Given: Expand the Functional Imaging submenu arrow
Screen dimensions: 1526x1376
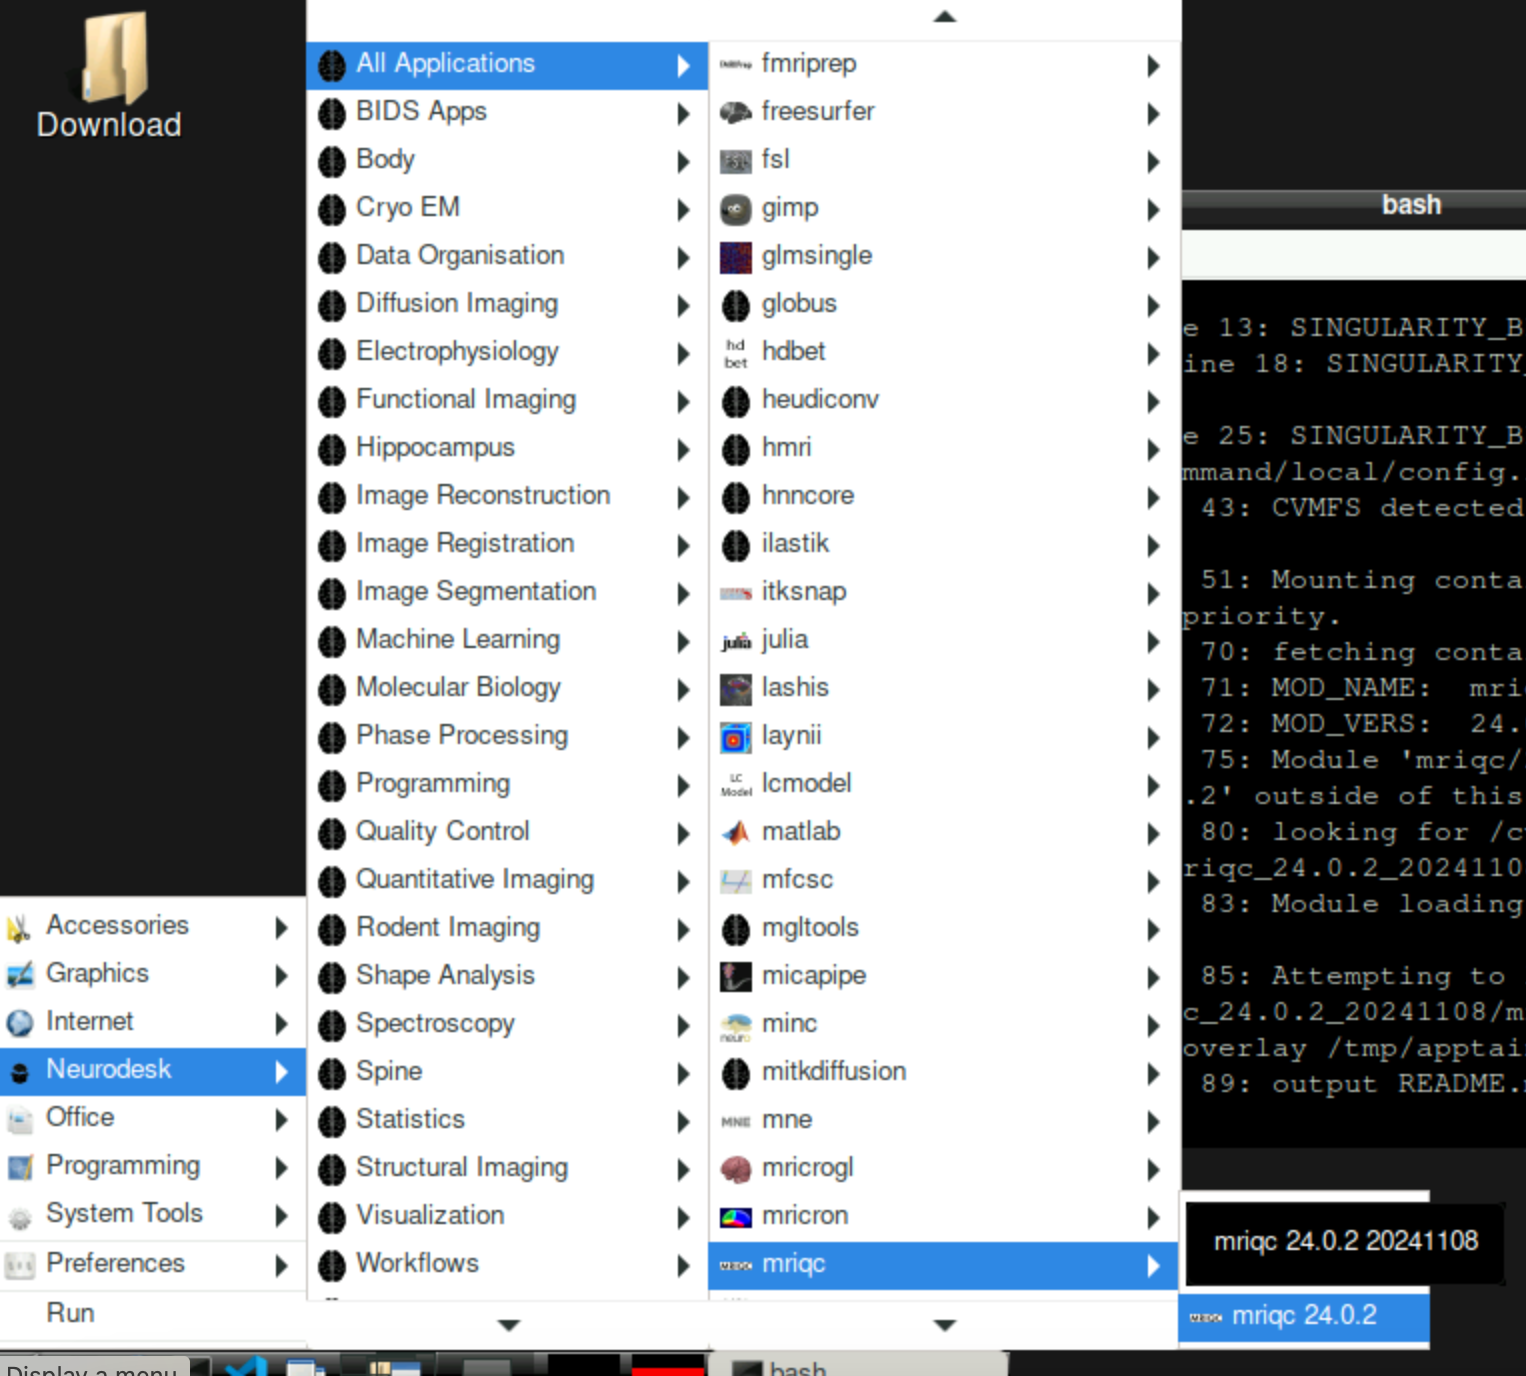Looking at the screenshot, I should (x=683, y=401).
